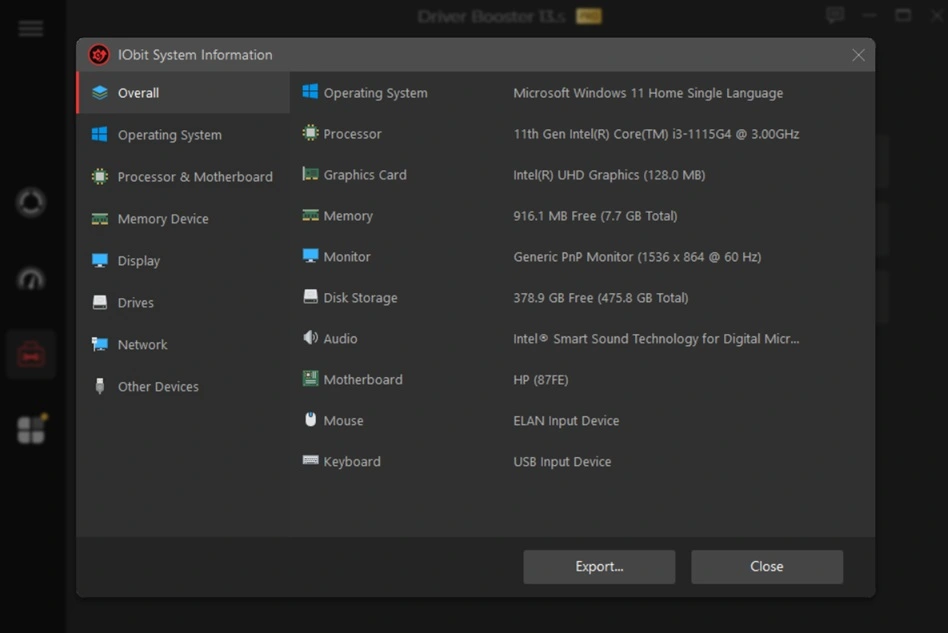Open Driver Booster hamburger menu
The height and width of the screenshot is (633, 949).
click(x=31, y=28)
